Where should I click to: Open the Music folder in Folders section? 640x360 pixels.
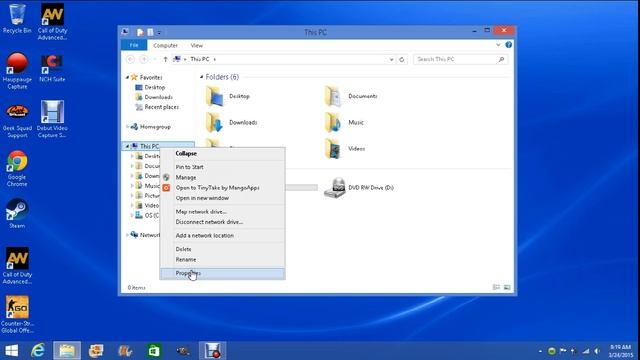pos(344,122)
